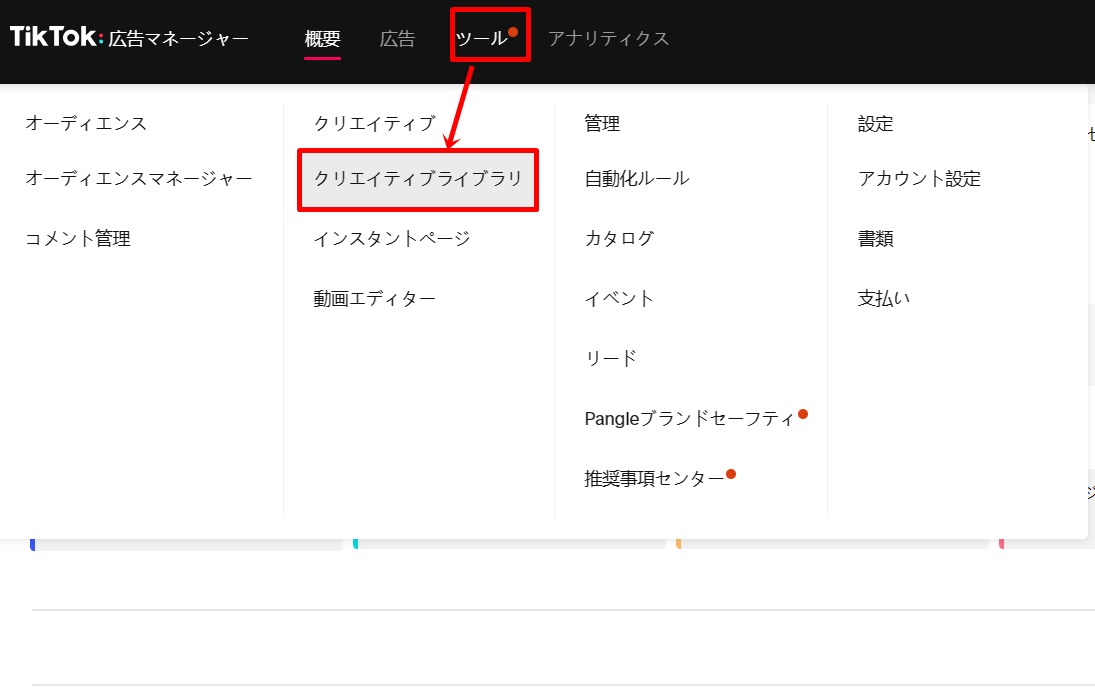Image resolution: width=1095 pixels, height=690 pixels.
Task: Open 自動化ルール under 管理
Action: click(x=636, y=179)
